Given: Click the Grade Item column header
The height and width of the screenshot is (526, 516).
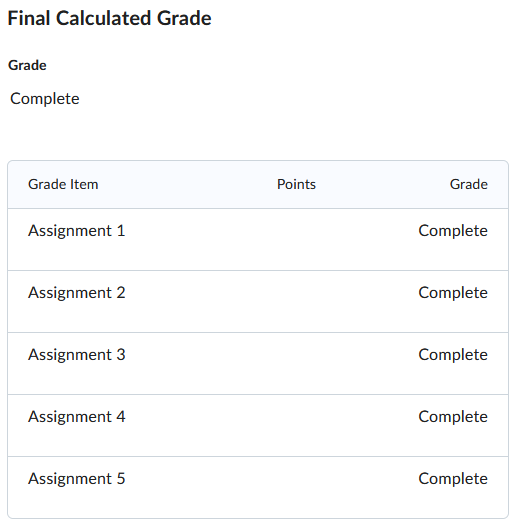Looking at the screenshot, I should point(63,184).
